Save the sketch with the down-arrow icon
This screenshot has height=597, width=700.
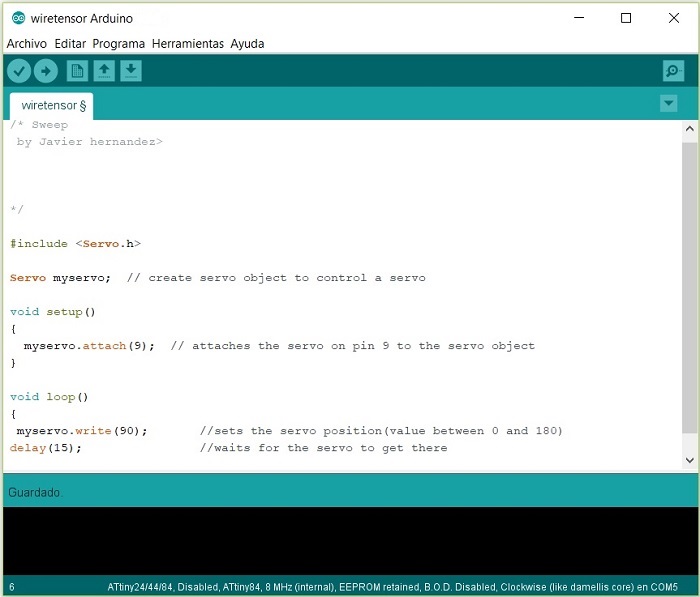[131, 71]
